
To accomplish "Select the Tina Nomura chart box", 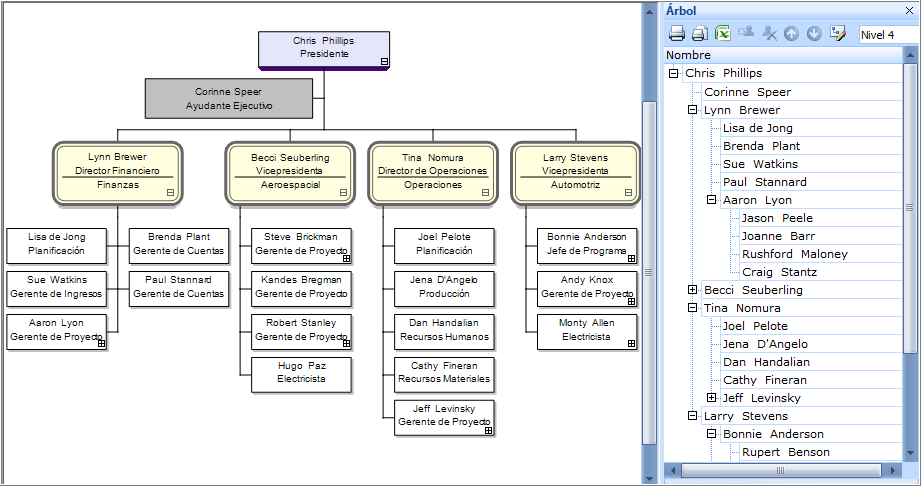I will 433,171.
